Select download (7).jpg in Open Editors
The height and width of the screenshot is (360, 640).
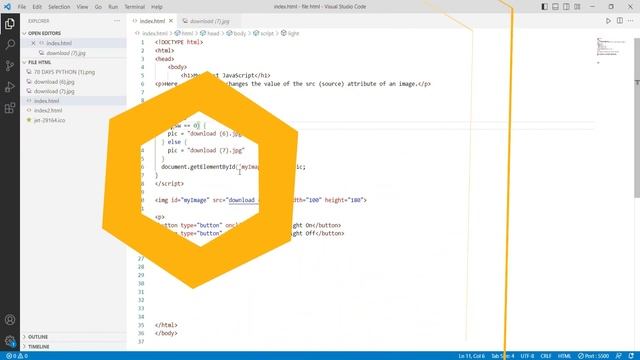click(66, 53)
